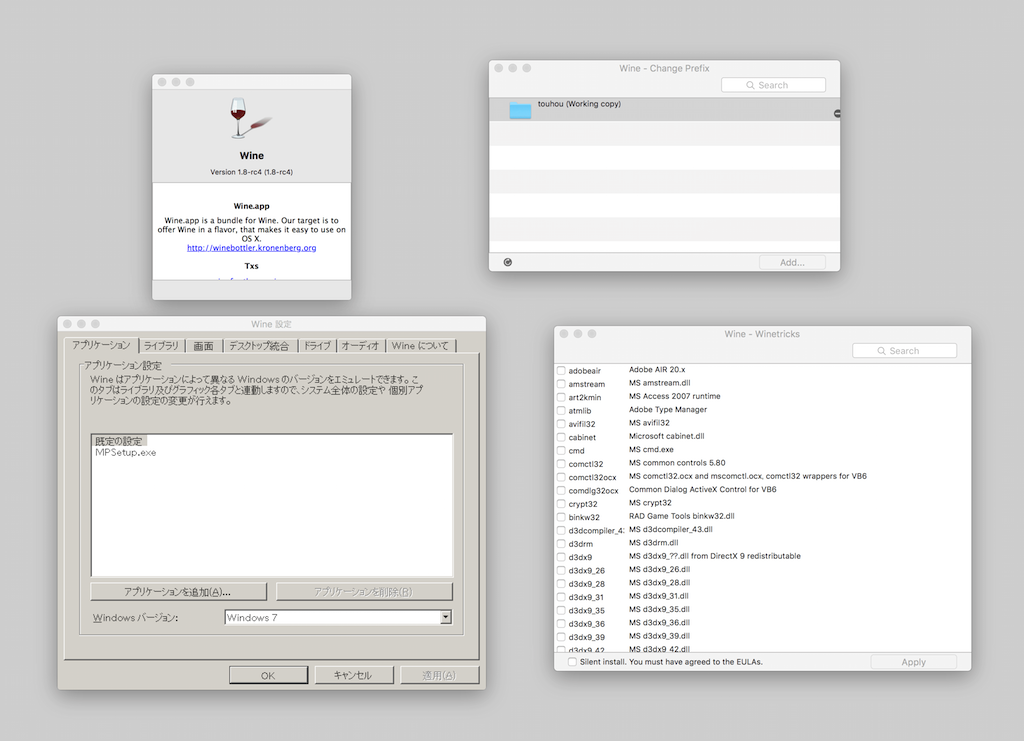Click the Apply button in Winetricks
This screenshot has width=1024, height=741.
tap(914, 662)
